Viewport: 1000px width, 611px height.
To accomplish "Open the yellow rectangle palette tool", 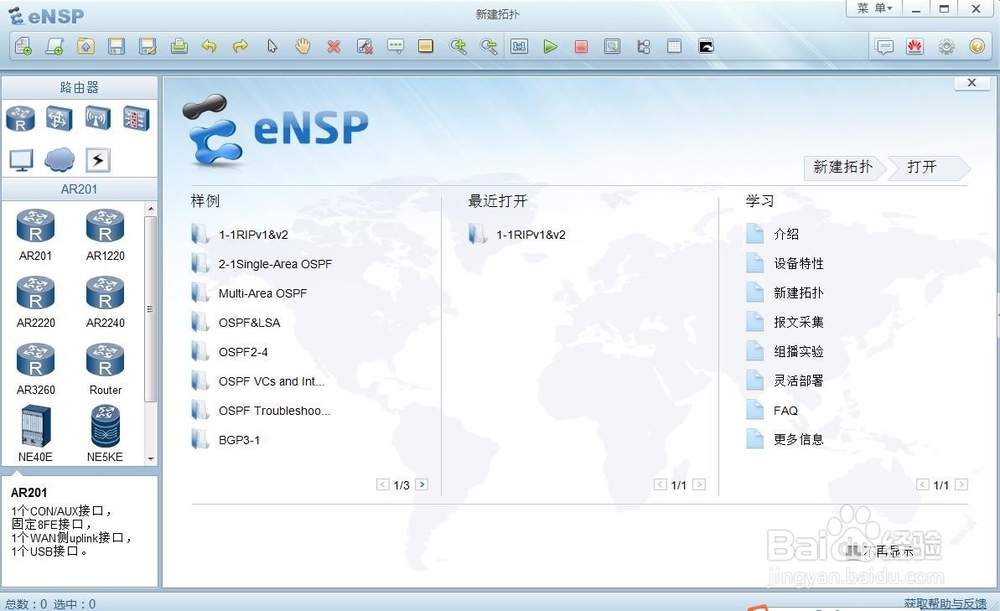I will click(x=425, y=46).
